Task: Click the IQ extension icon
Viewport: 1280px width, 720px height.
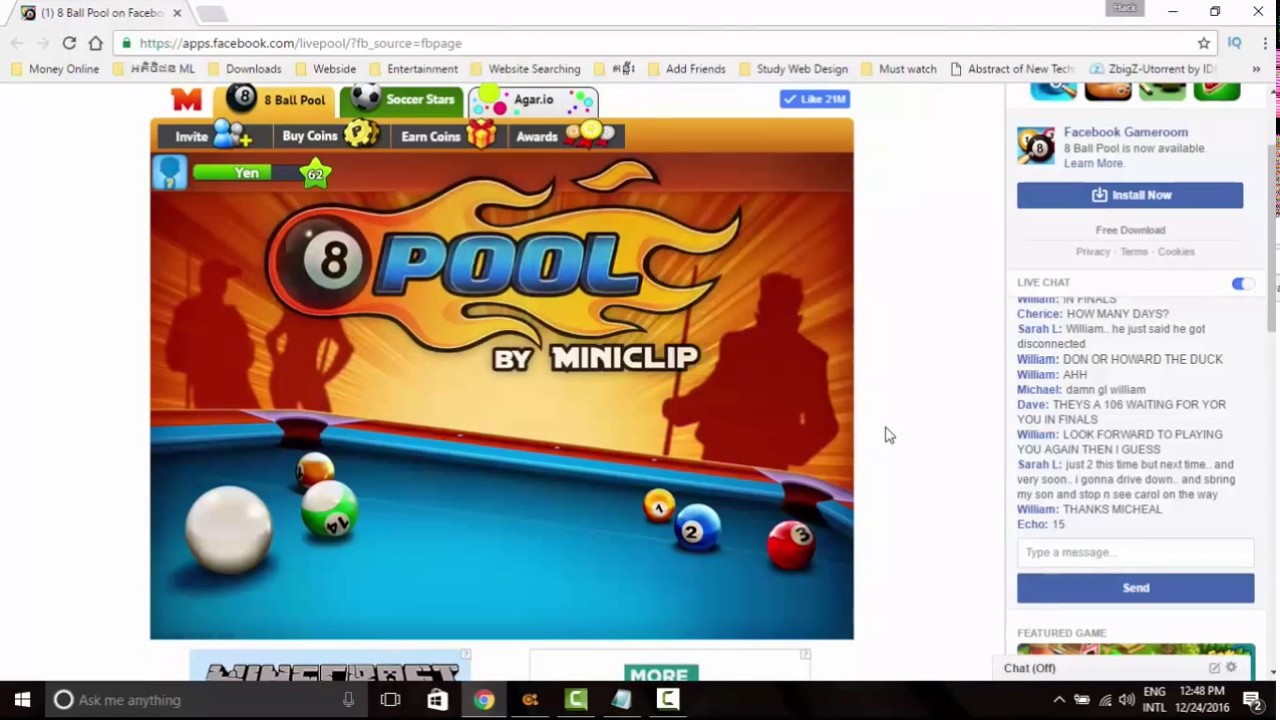Action: [x=1234, y=43]
